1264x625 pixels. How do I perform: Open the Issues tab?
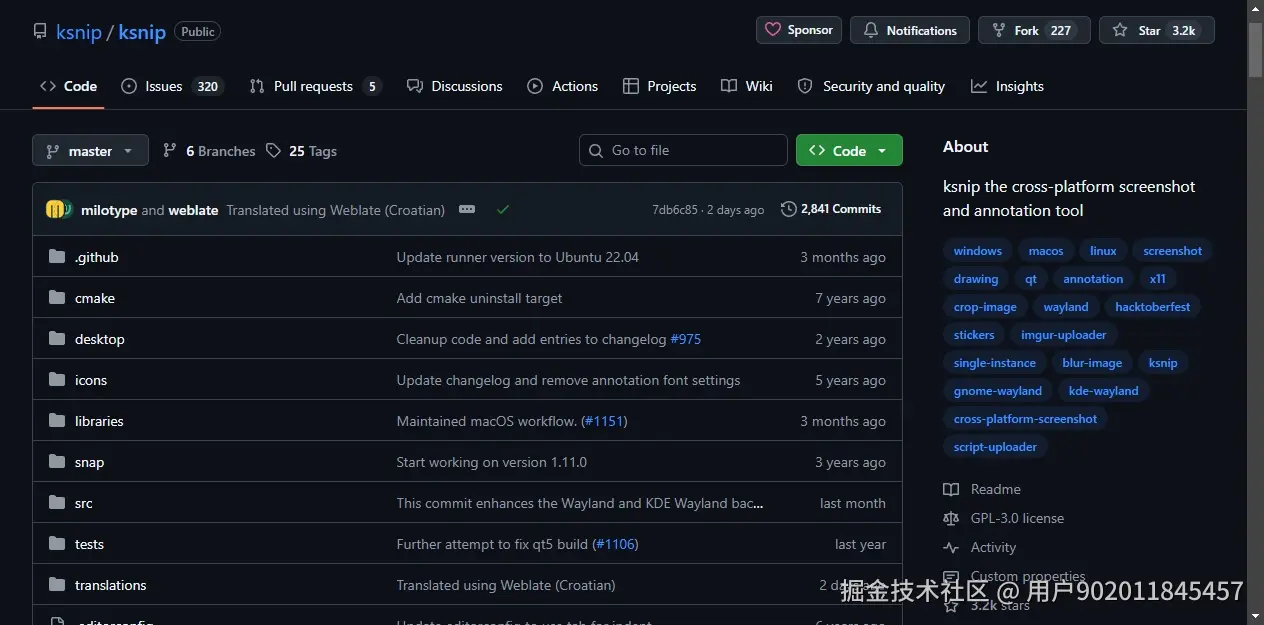(x=171, y=86)
